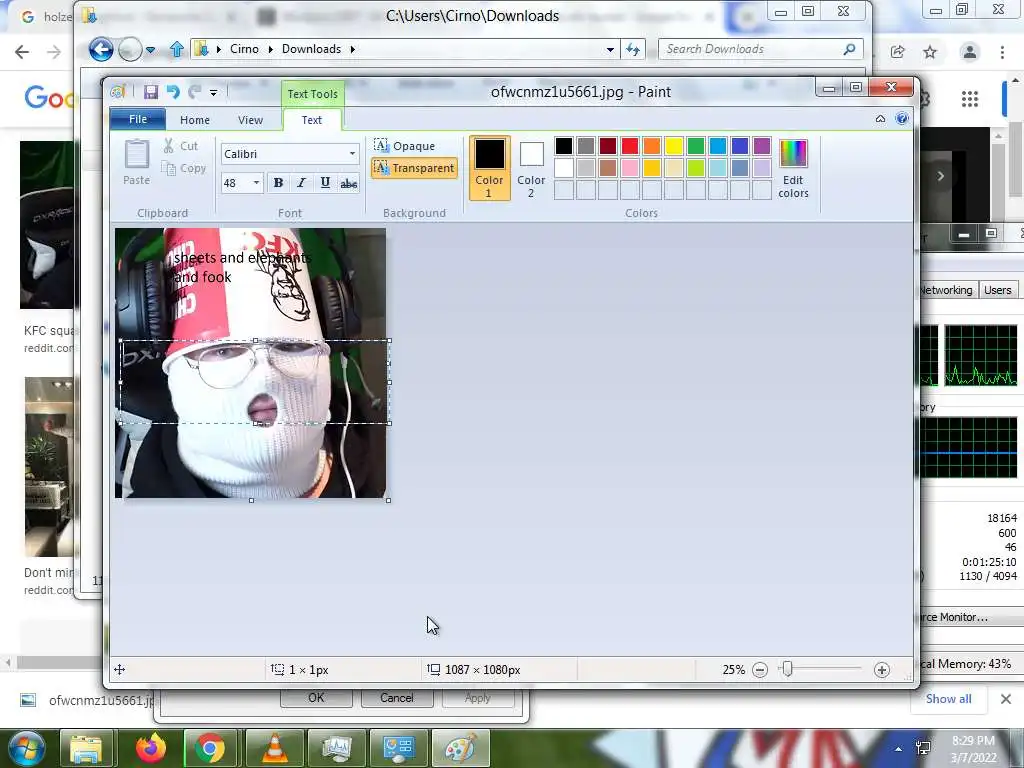Viewport: 1024px width, 768px height.
Task: Select Color 2 background button
Action: (x=531, y=168)
